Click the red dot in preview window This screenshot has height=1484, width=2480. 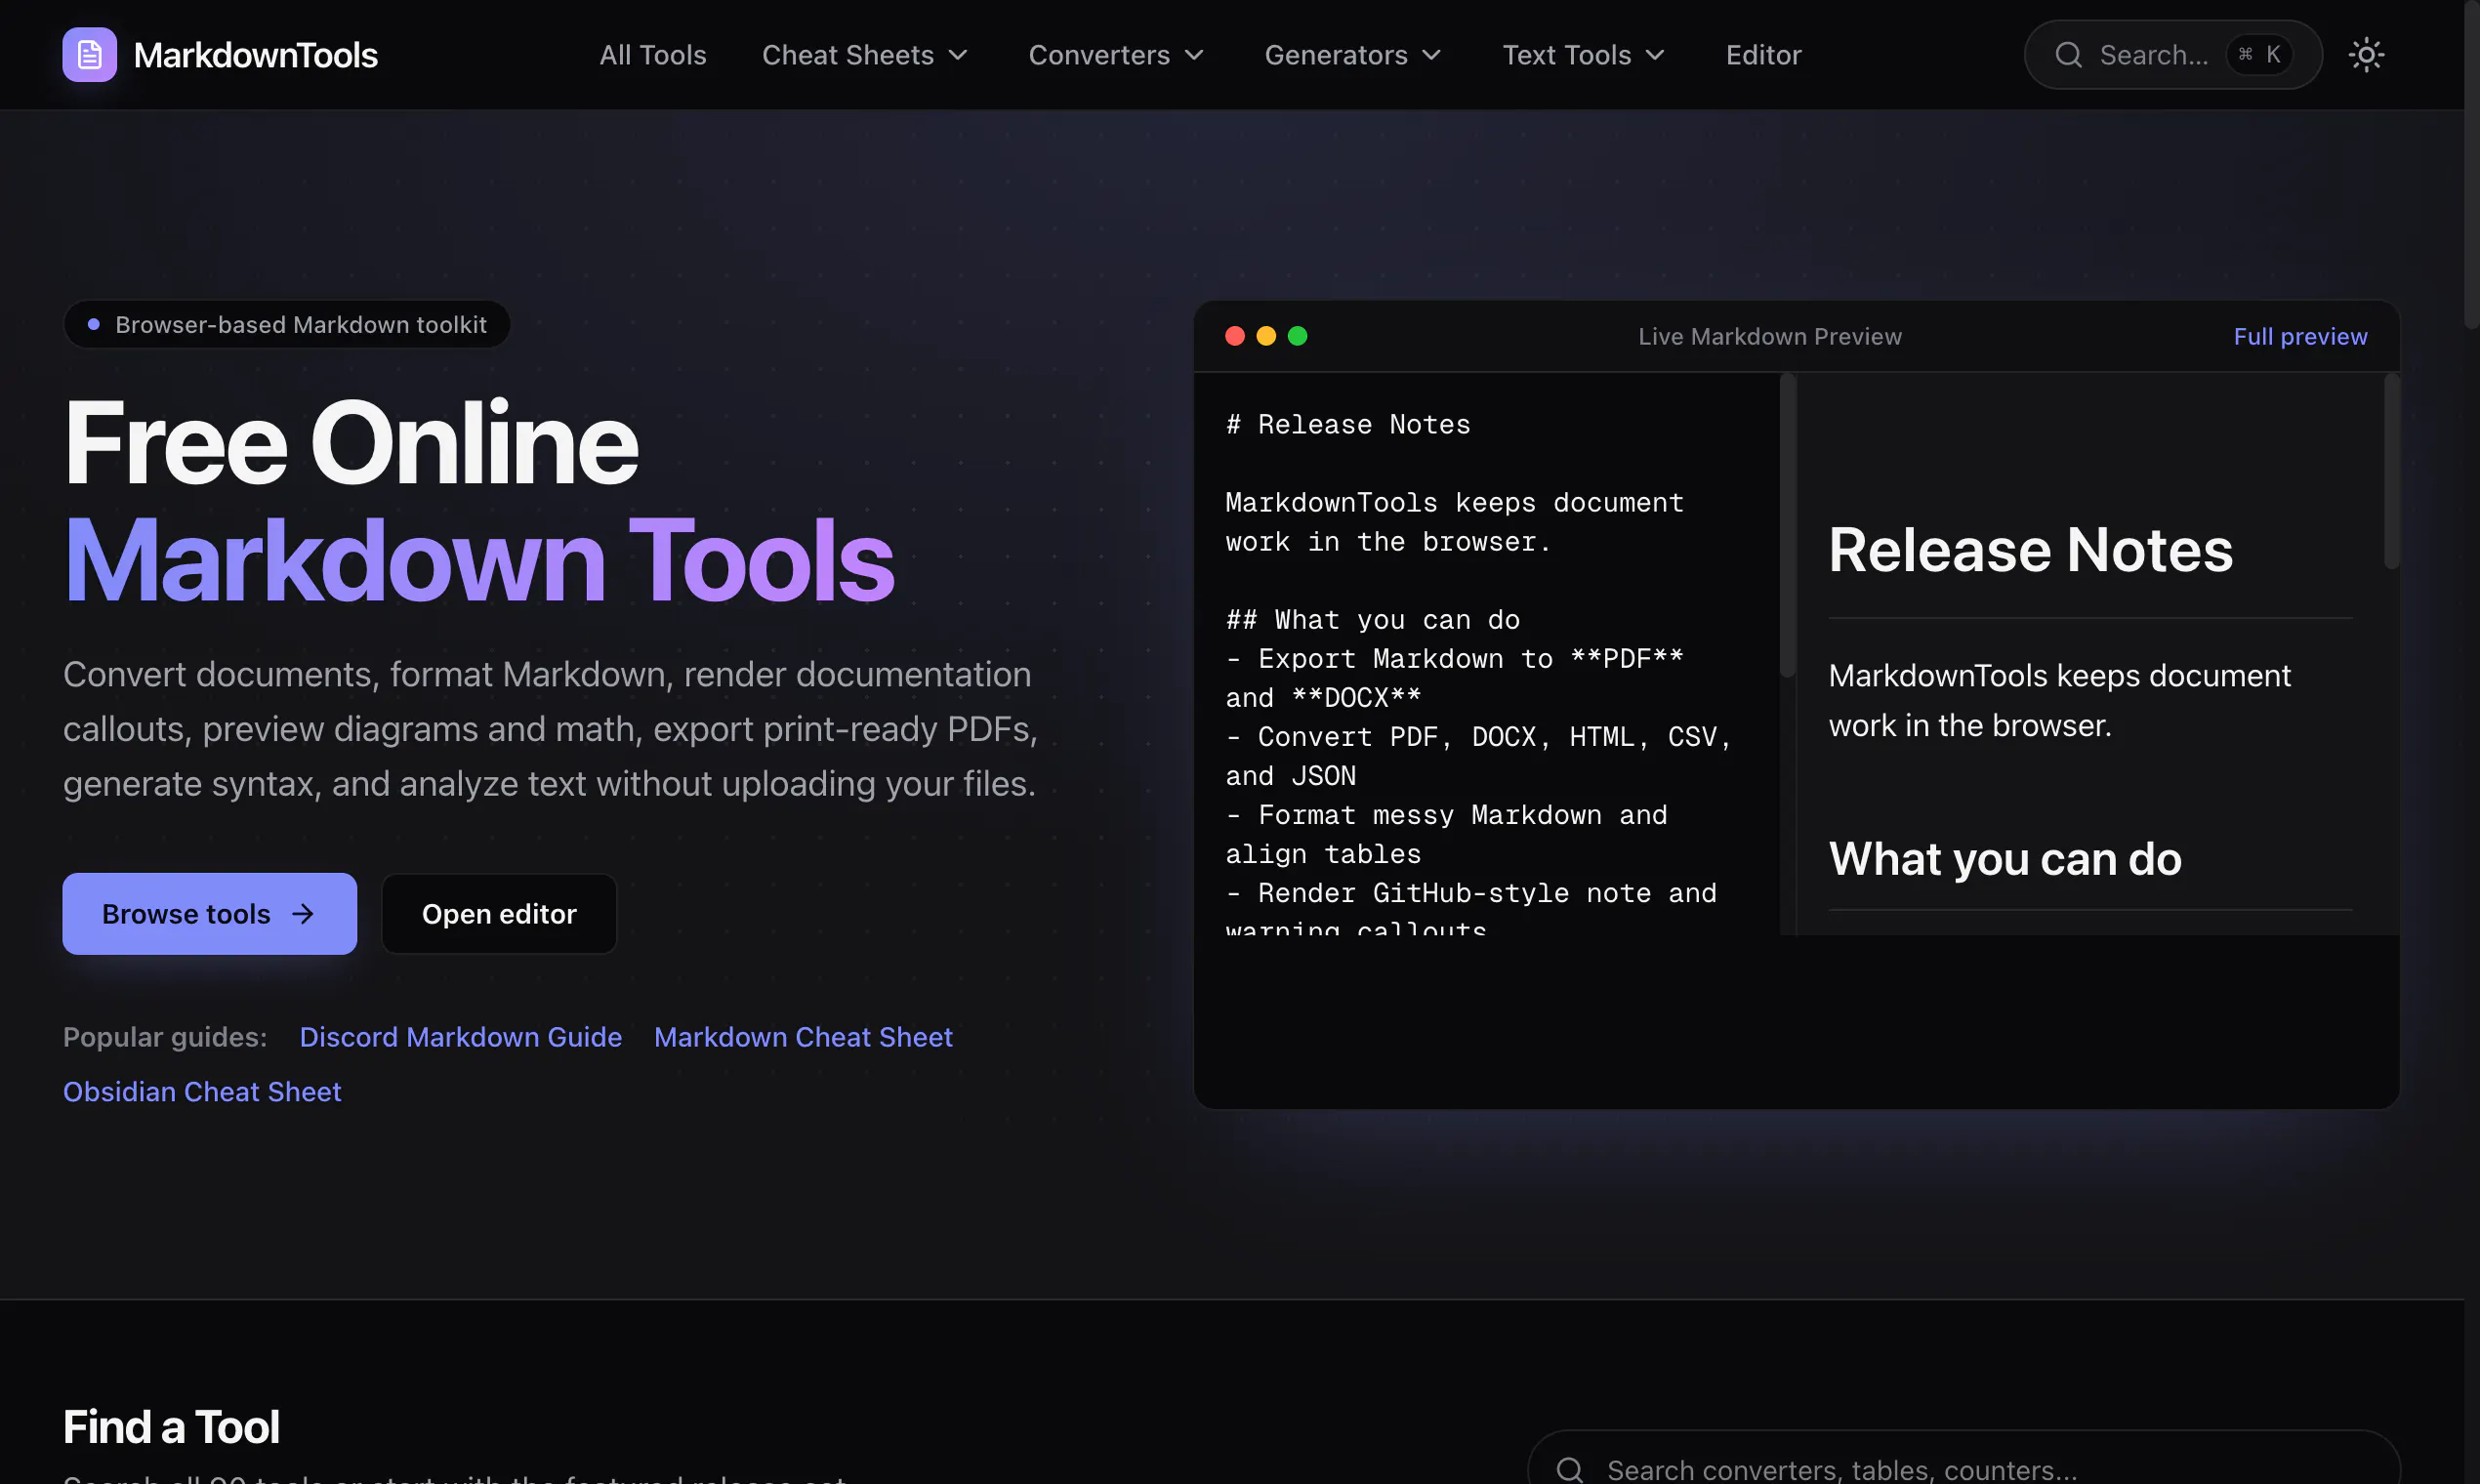point(1235,336)
